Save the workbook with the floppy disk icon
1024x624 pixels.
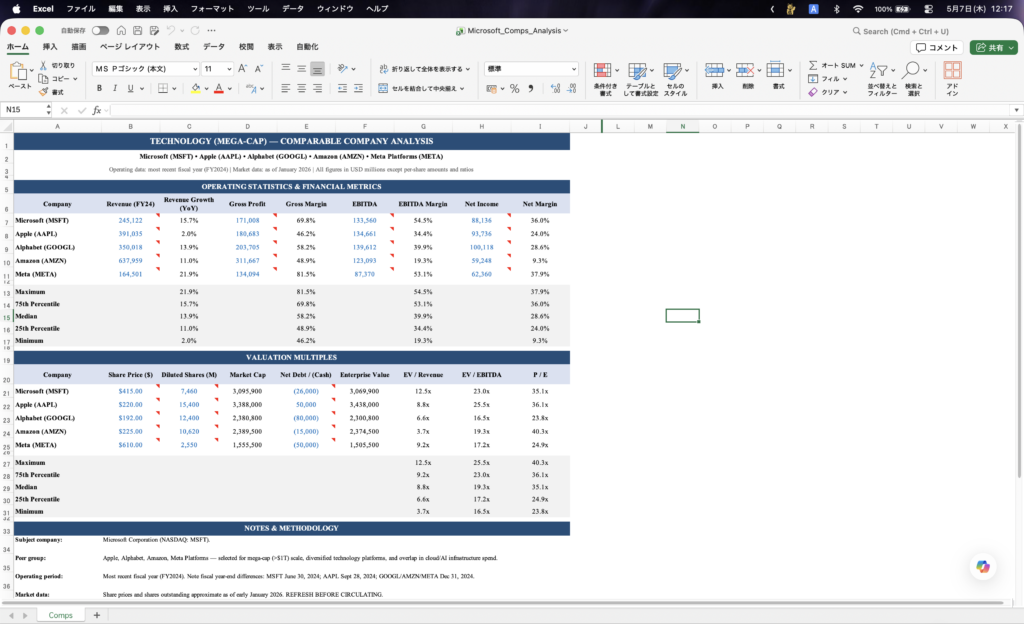point(138,31)
